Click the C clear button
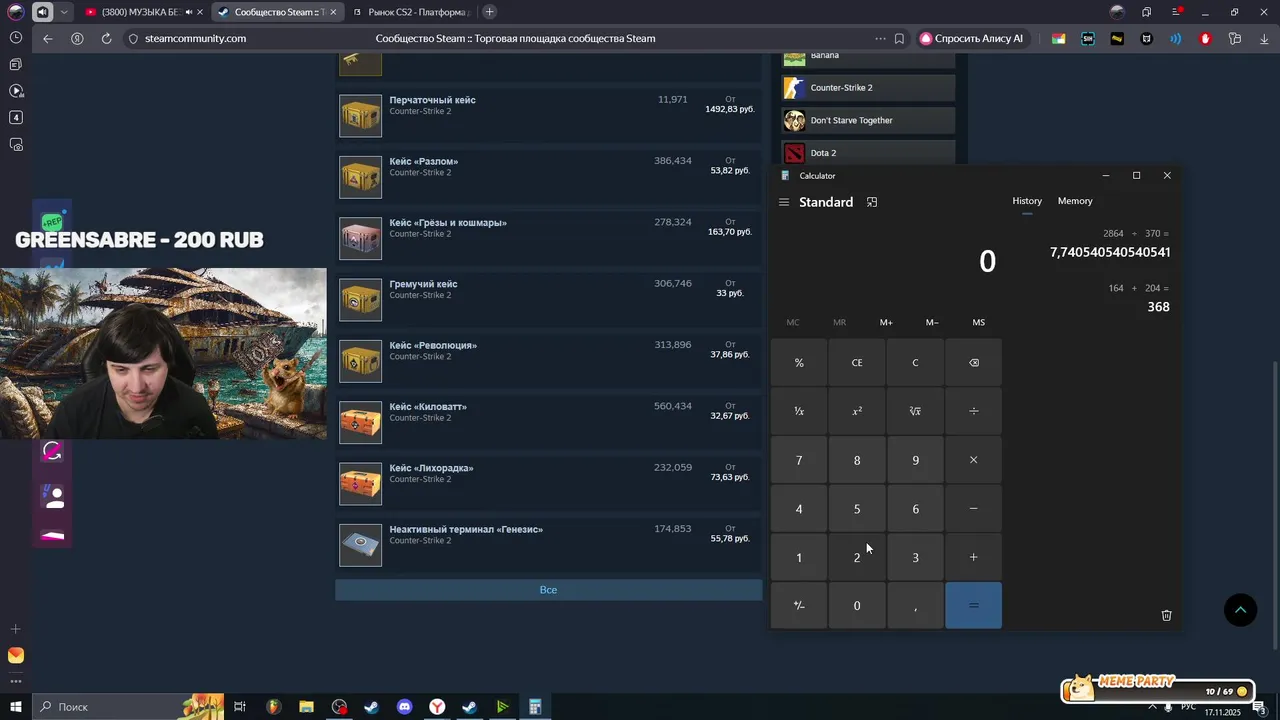Screen dimensions: 1280x720 coord(915,363)
